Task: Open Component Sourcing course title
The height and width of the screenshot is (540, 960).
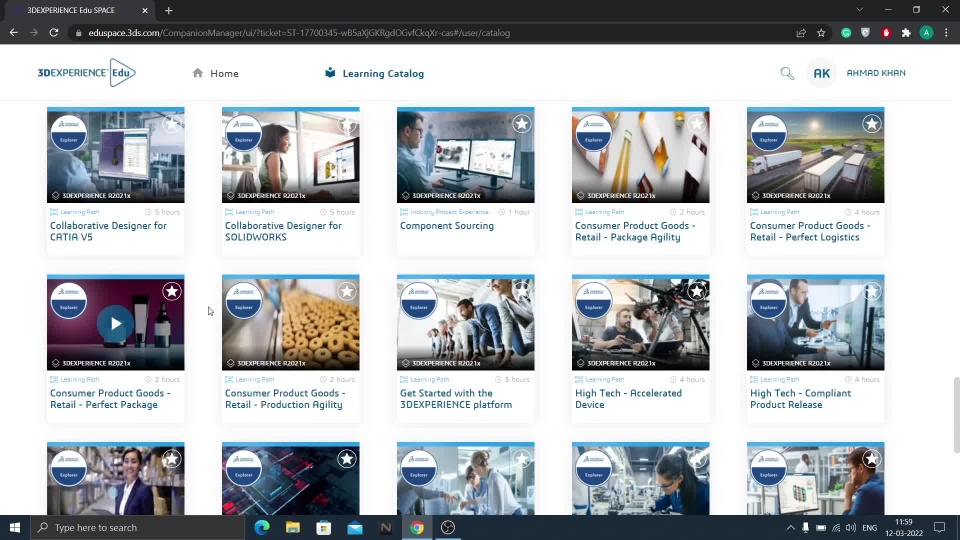Action: [446, 226]
